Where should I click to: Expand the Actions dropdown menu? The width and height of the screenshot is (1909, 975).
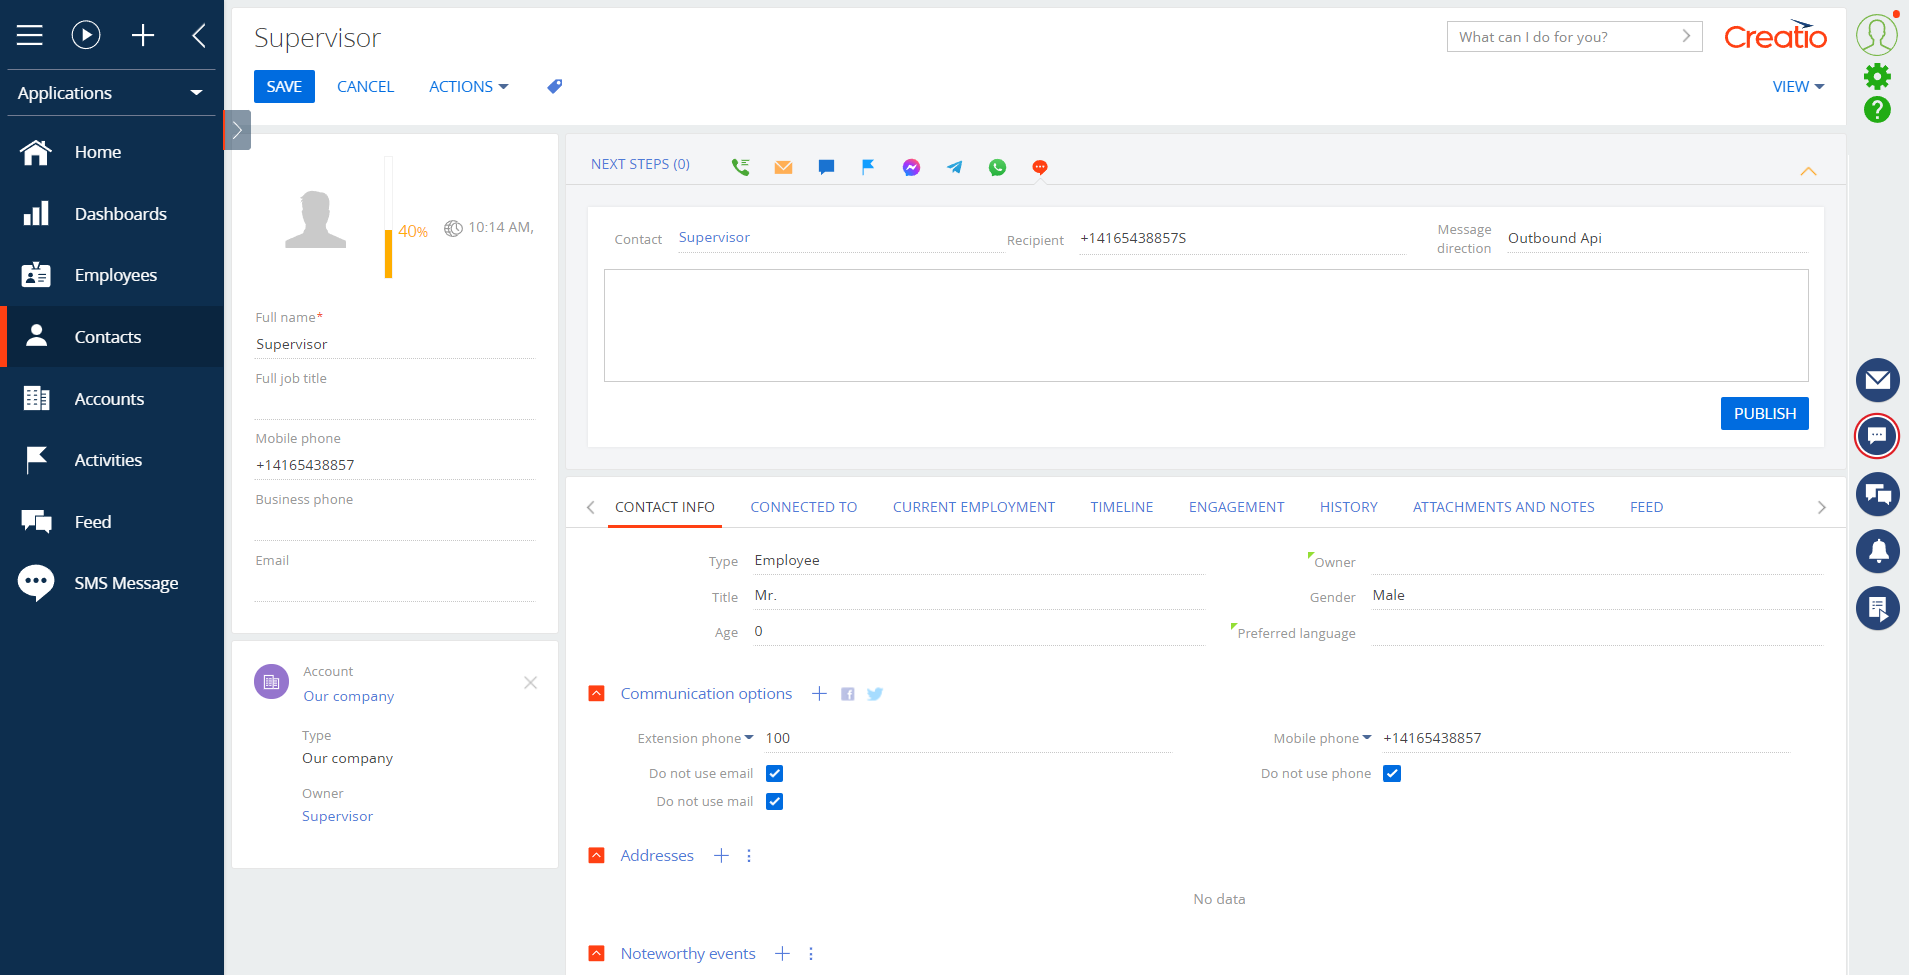(468, 87)
